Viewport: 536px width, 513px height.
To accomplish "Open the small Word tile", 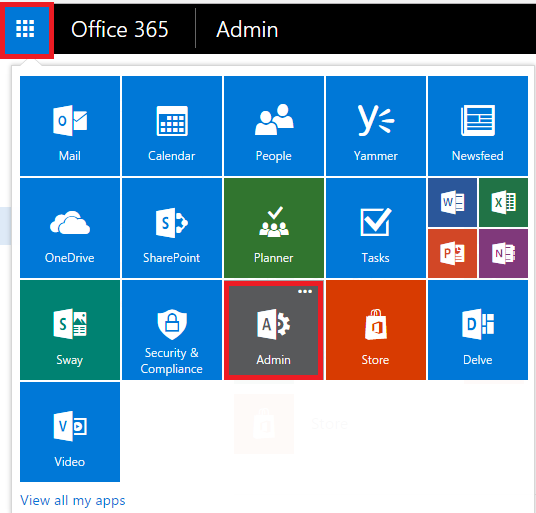I will (452, 203).
